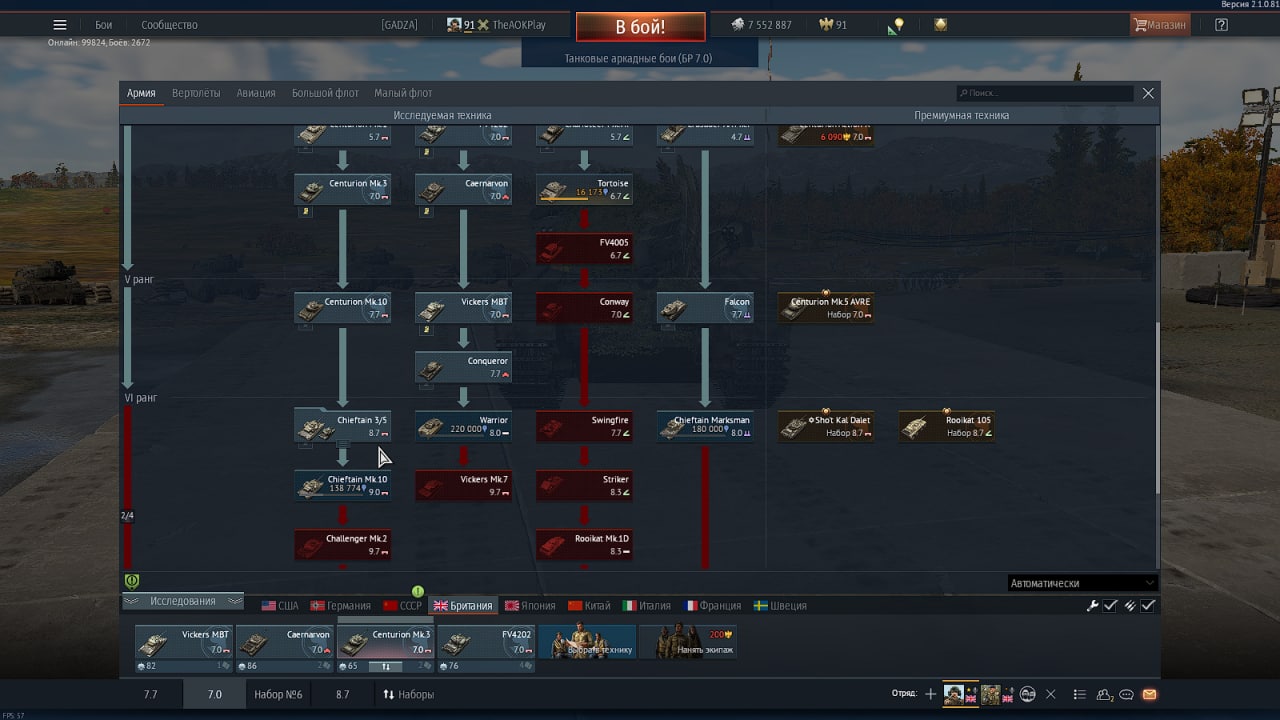Open the Бои menu
1280x720 pixels.
(104, 25)
